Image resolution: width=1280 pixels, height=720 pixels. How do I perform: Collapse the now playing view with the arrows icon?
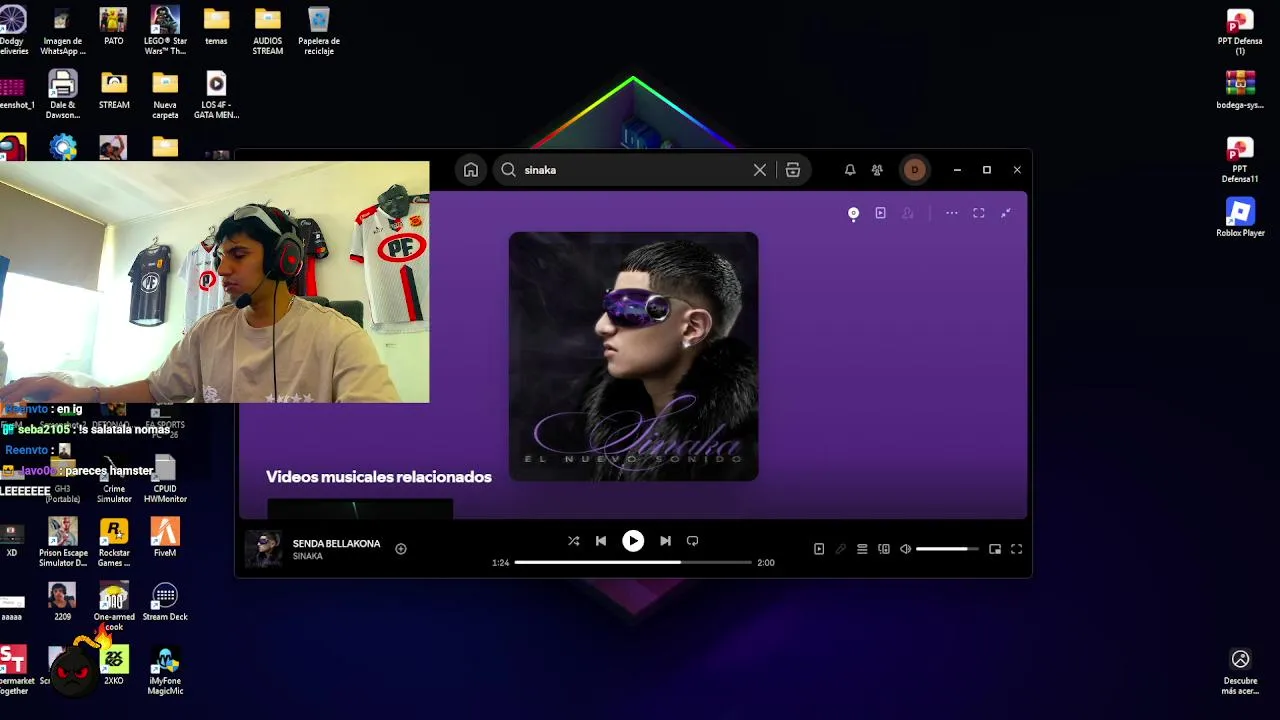pos(1006,213)
